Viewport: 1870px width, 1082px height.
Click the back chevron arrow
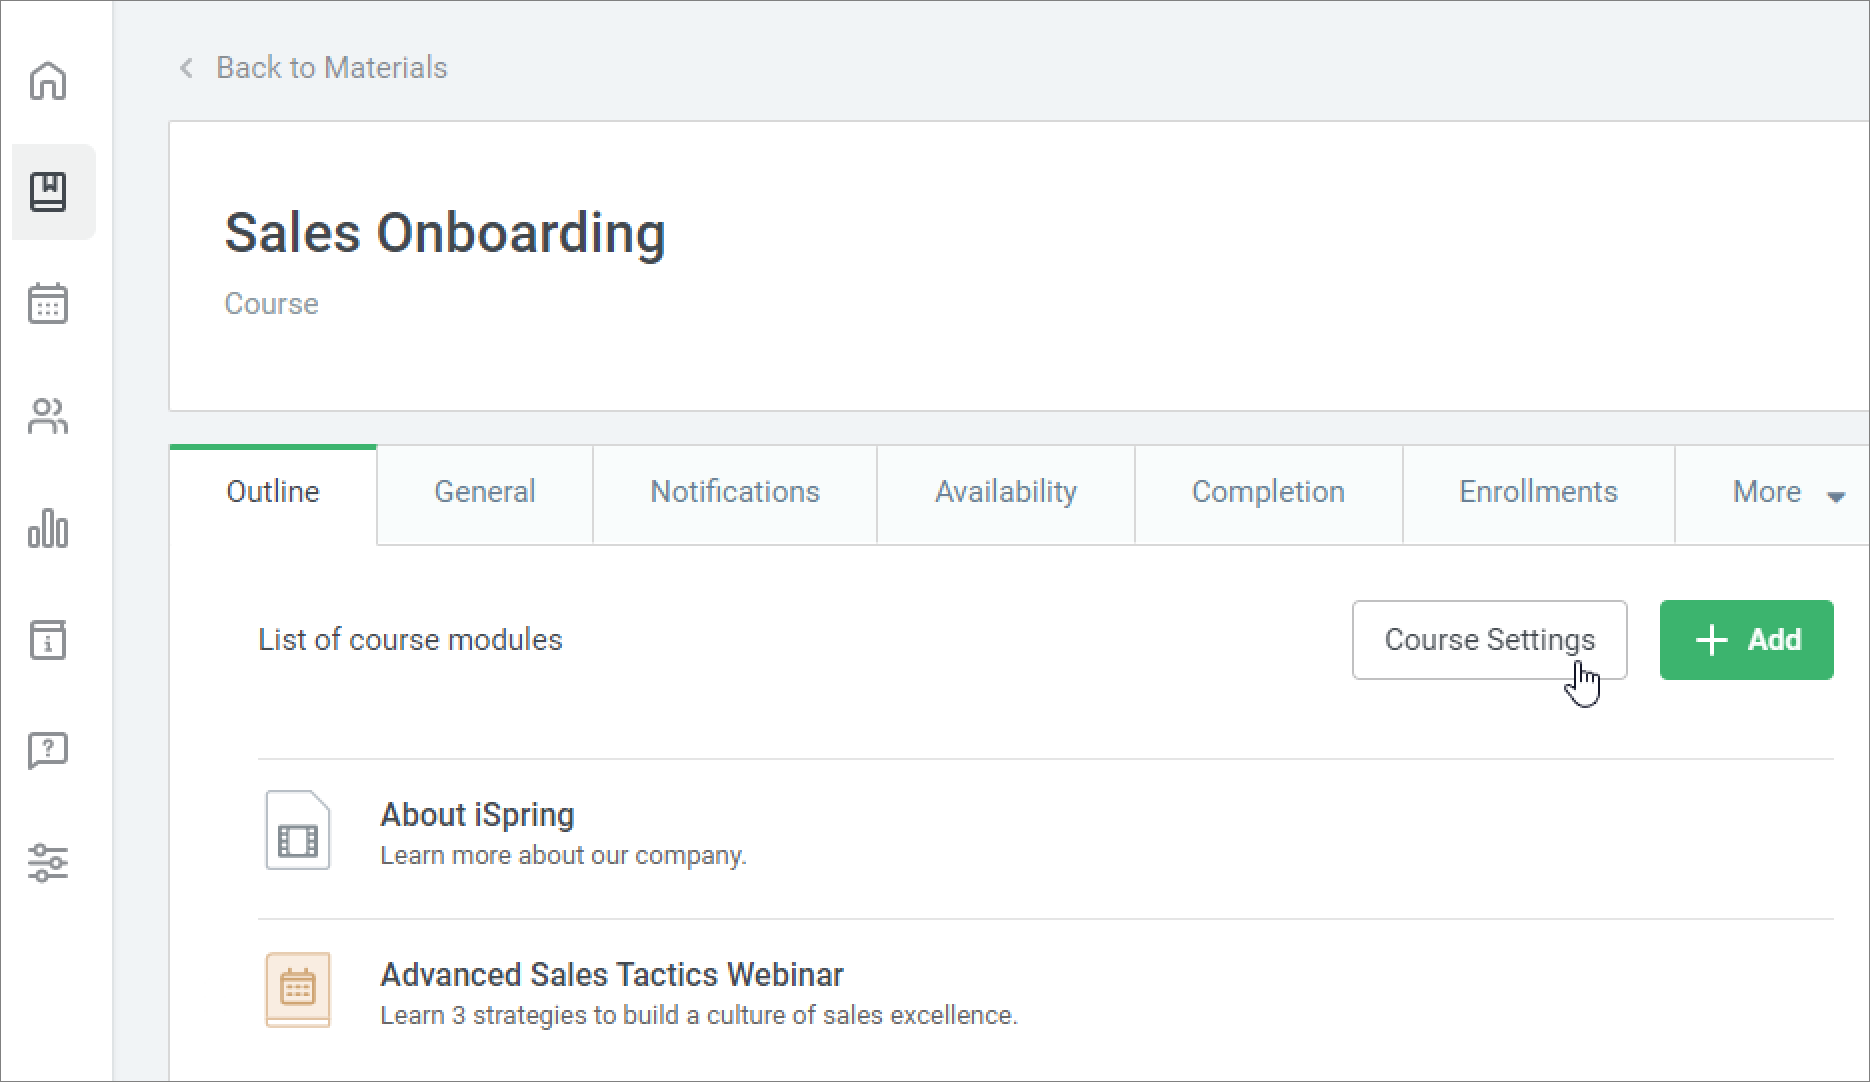[x=186, y=68]
